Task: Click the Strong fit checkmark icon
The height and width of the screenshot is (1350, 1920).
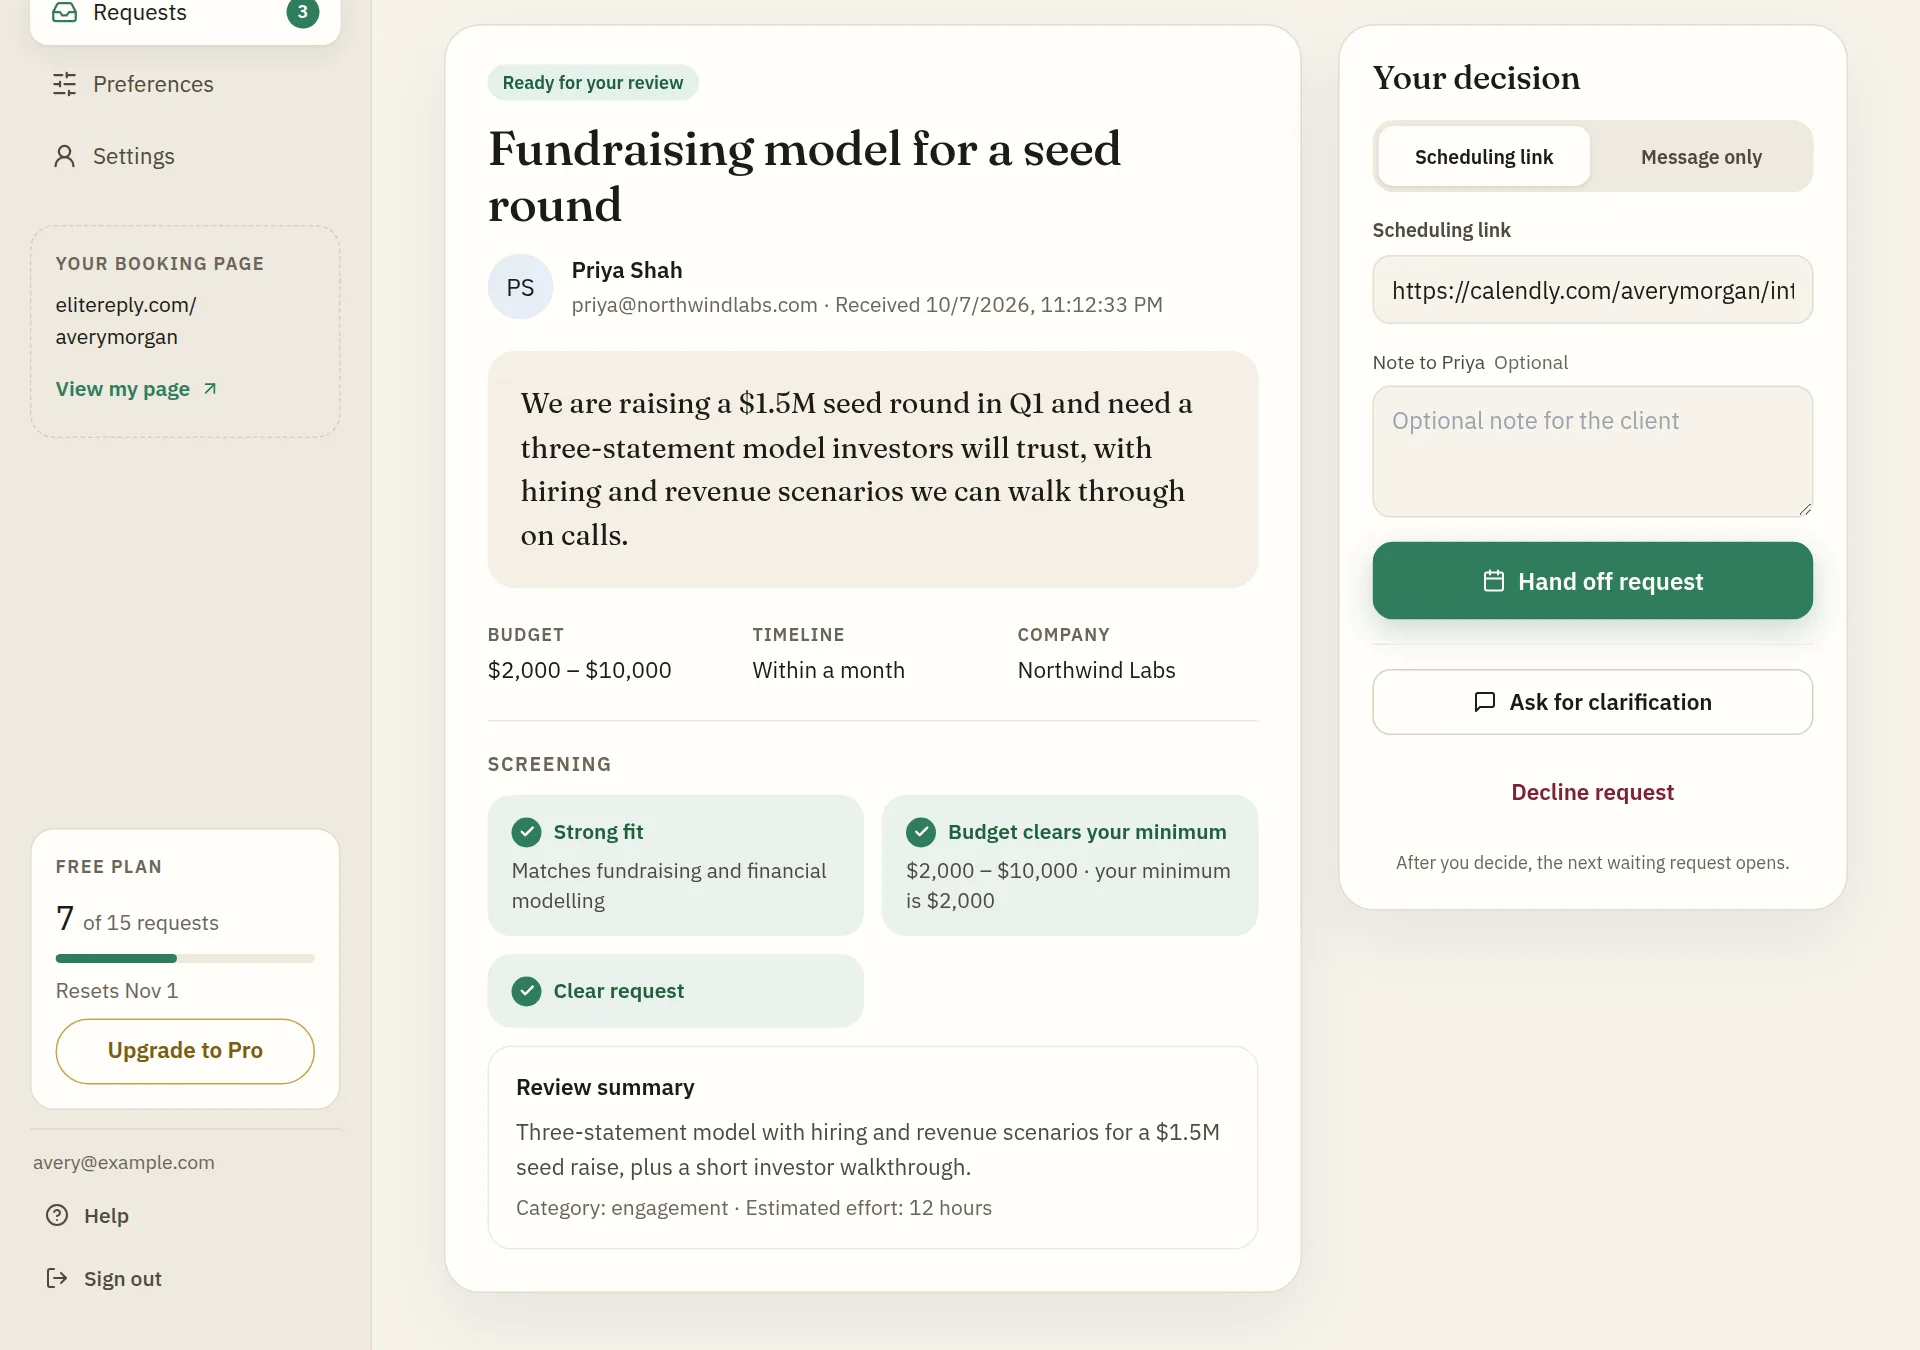Action: [526, 832]
